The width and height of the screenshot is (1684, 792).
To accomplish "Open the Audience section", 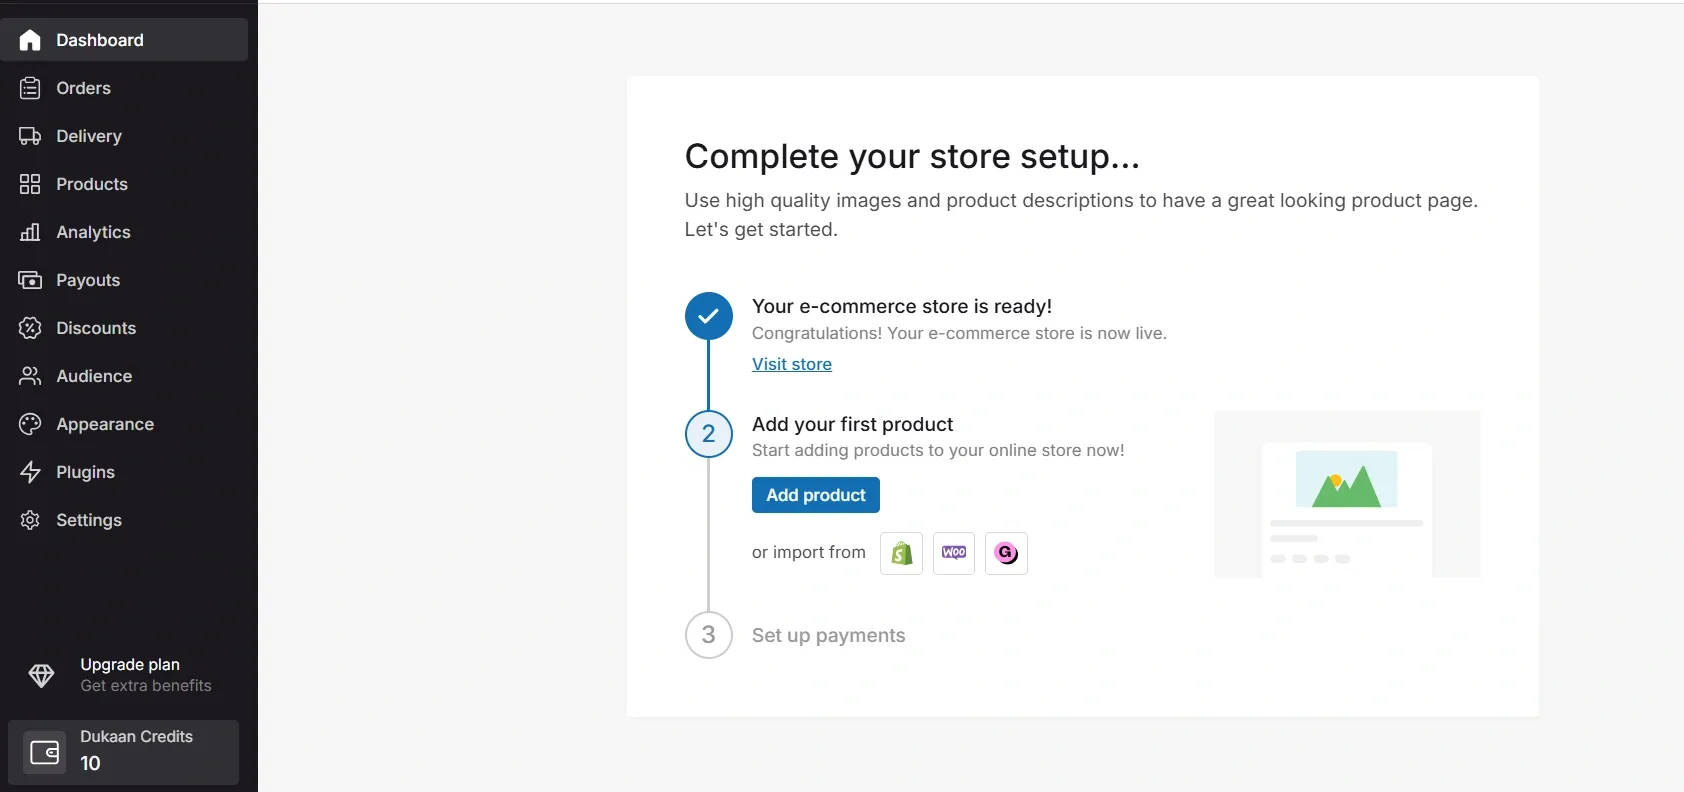I will 94,376.
